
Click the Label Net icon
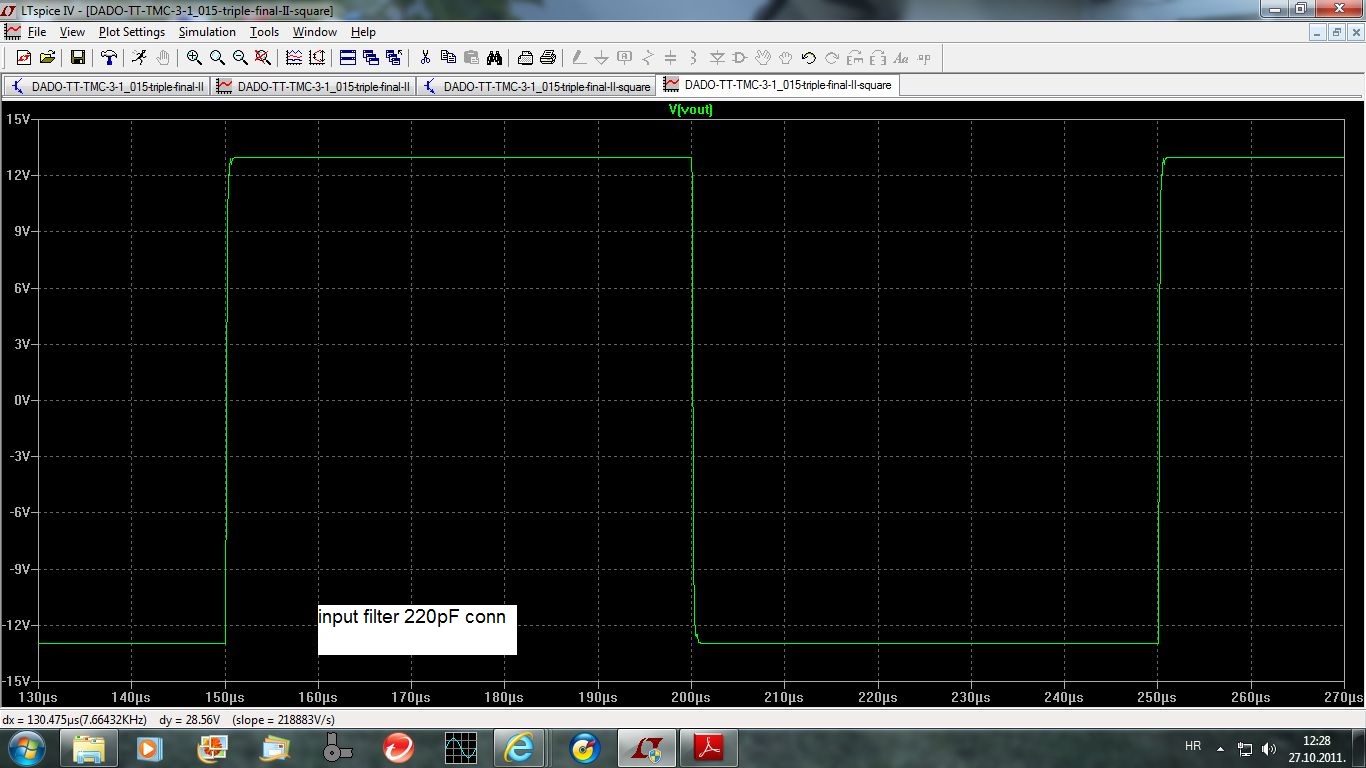(625, 58)
